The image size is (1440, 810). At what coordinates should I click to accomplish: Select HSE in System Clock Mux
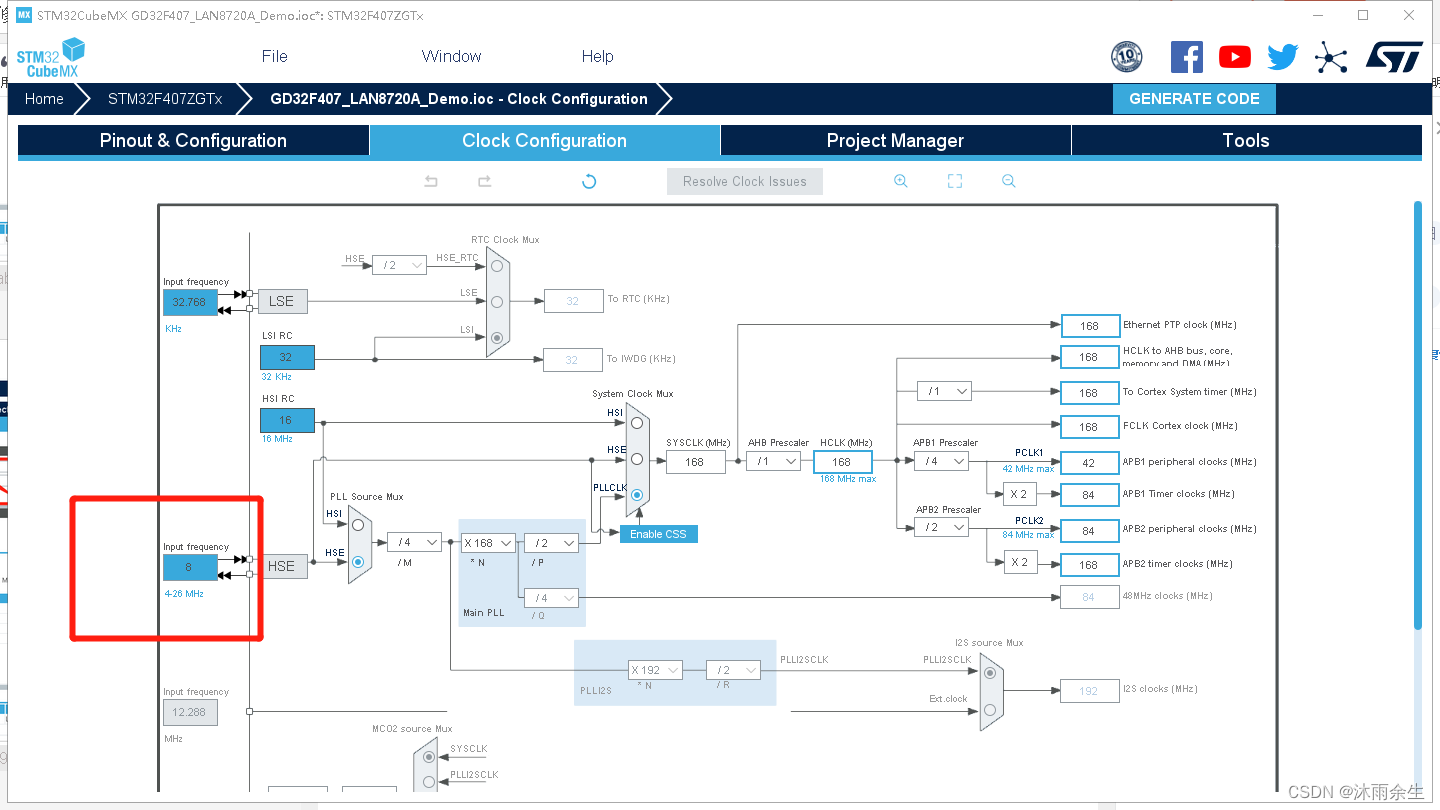(x=636, y=459)
